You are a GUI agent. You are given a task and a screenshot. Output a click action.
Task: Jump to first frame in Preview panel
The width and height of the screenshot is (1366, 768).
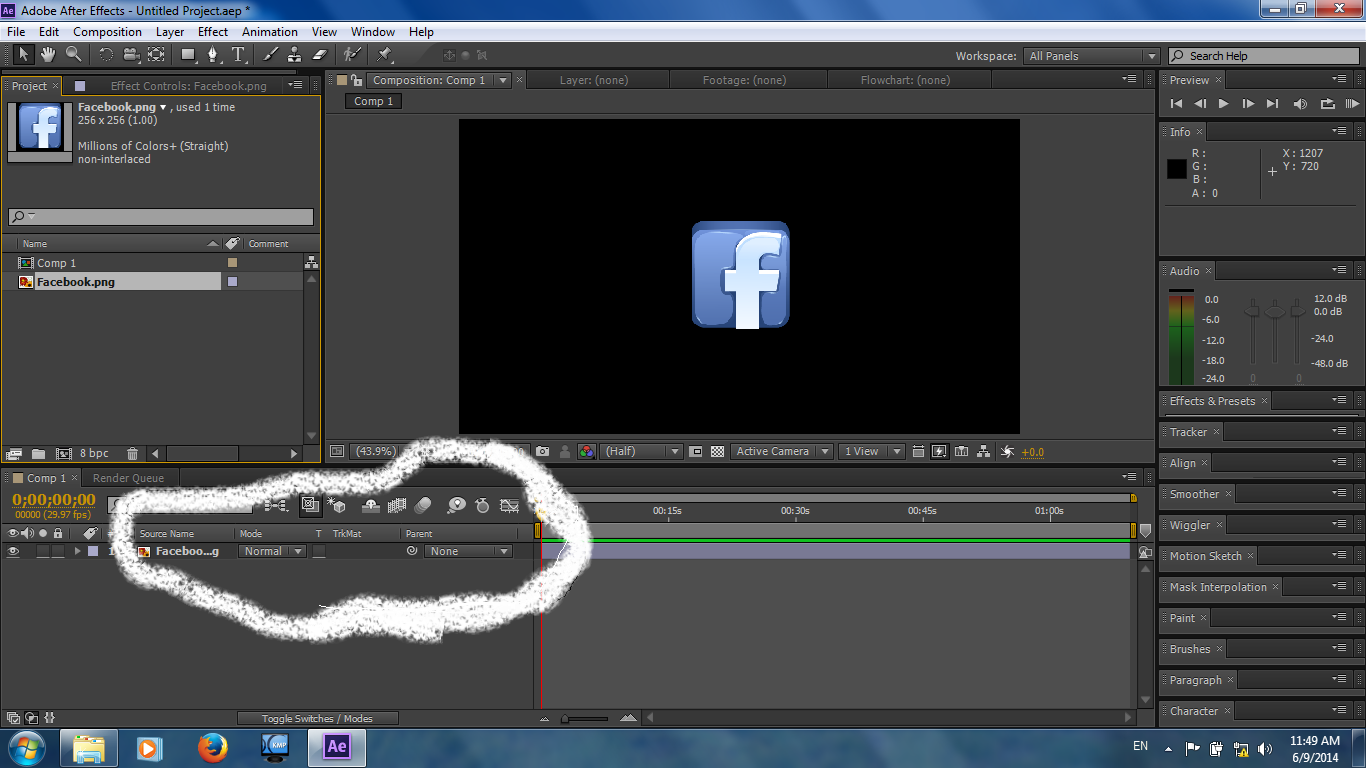pos(1176,104)
